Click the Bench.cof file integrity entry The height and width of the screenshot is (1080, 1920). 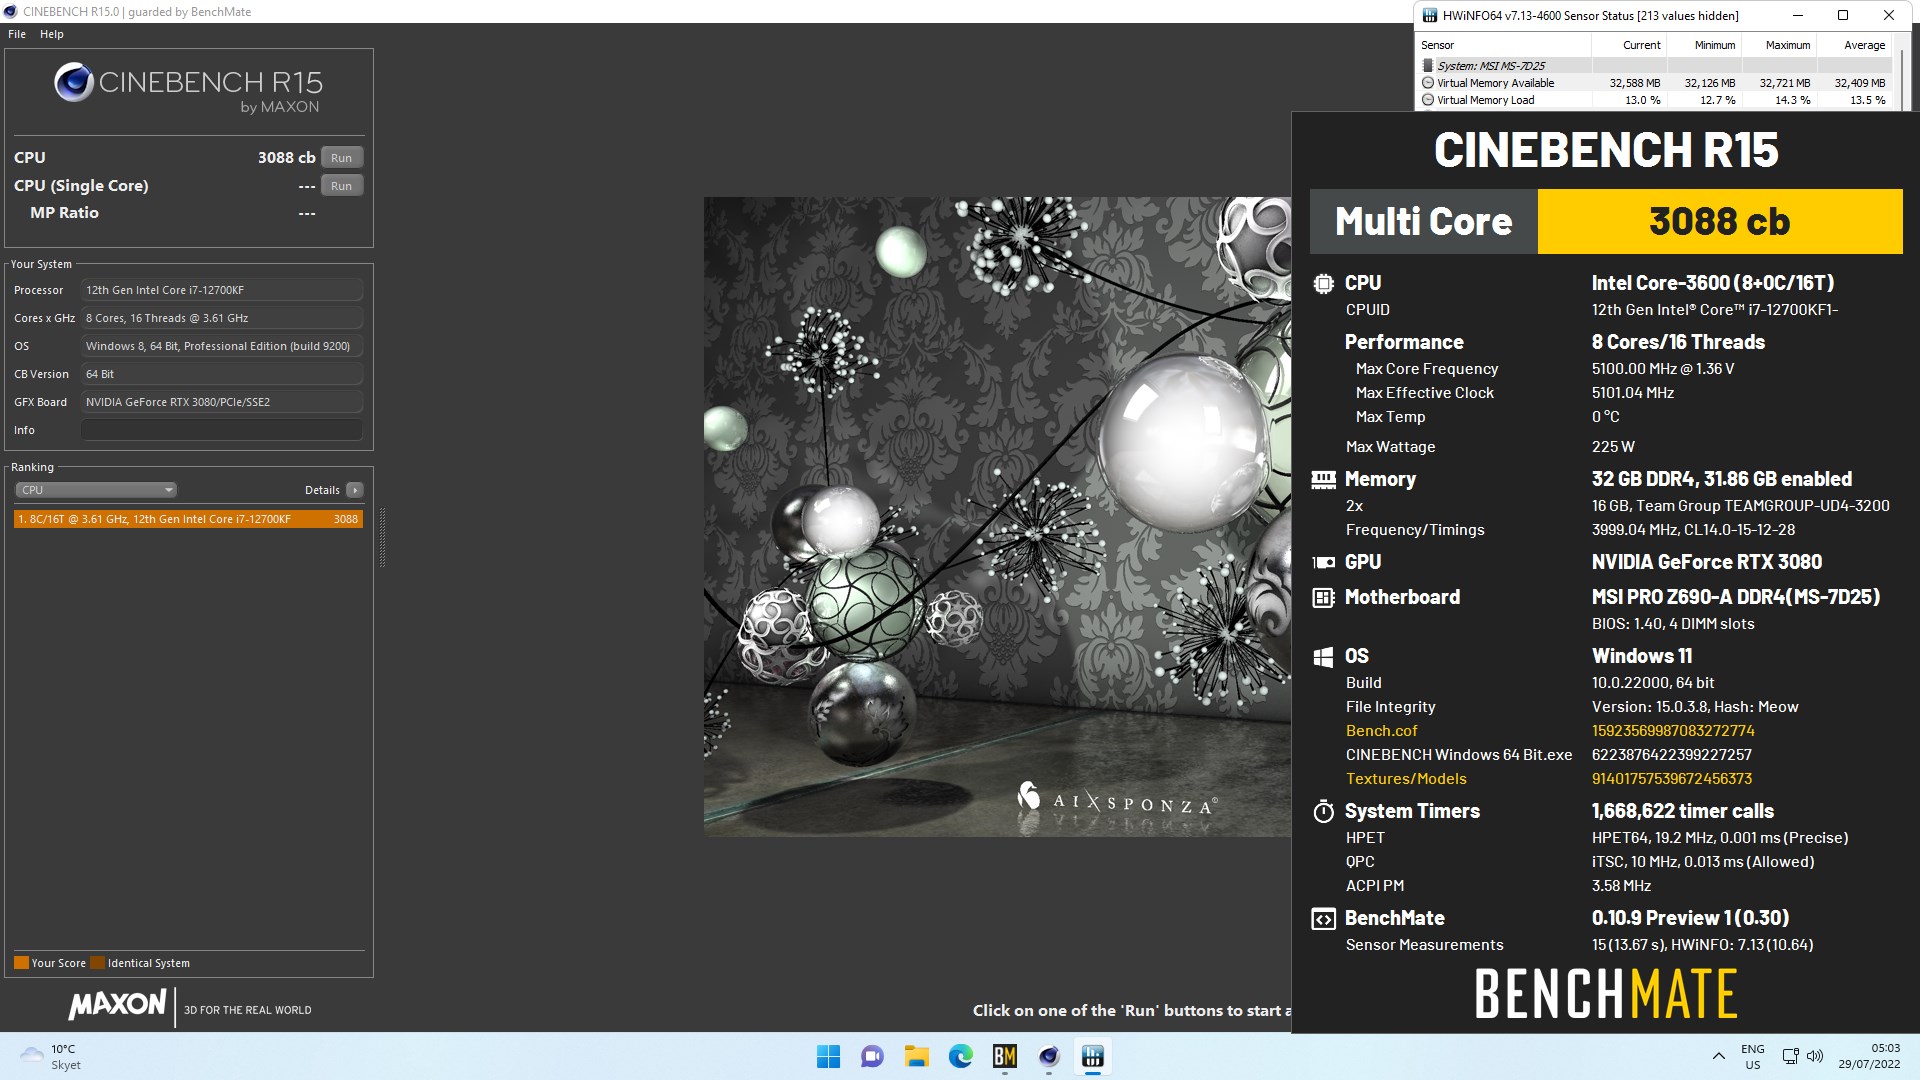pos(1381,731)
